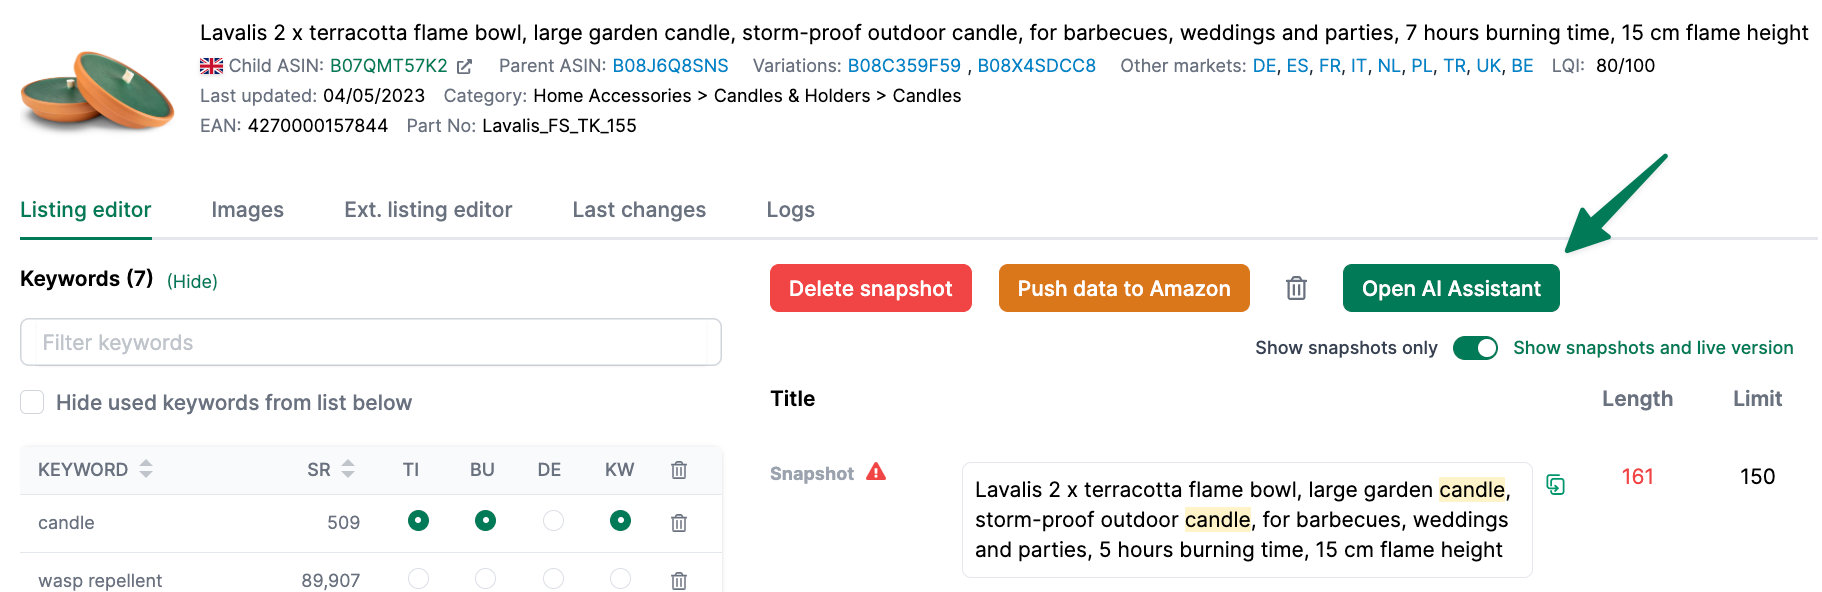Open the Last changes tab
1822x592 pixels.
(x=639, y=210)
